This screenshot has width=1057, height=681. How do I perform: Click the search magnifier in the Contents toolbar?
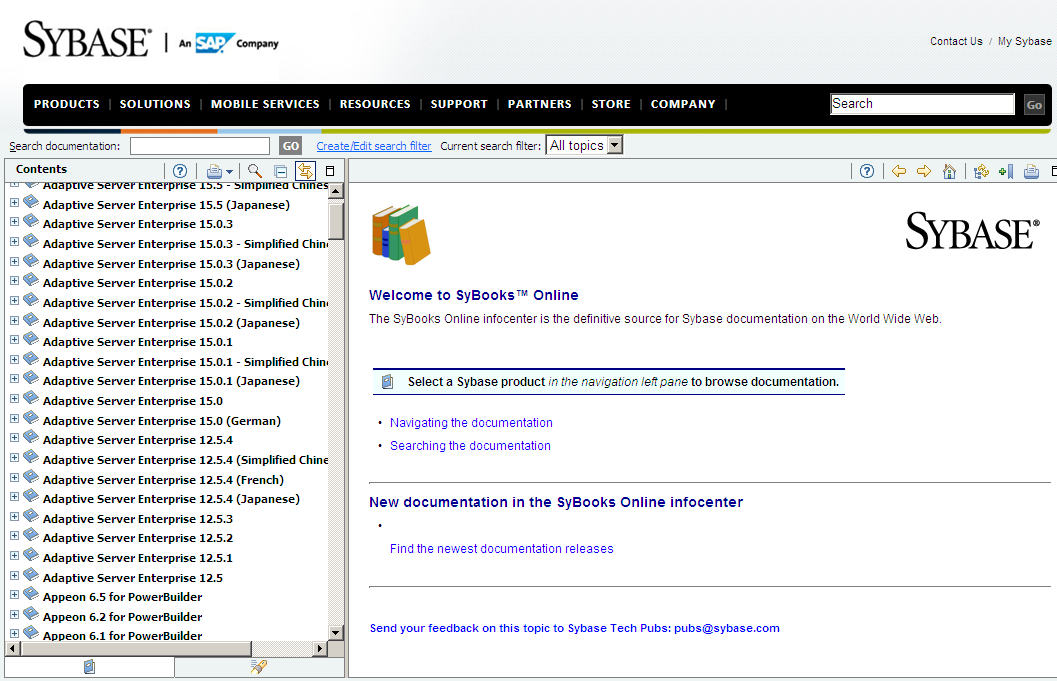(255, 171)
